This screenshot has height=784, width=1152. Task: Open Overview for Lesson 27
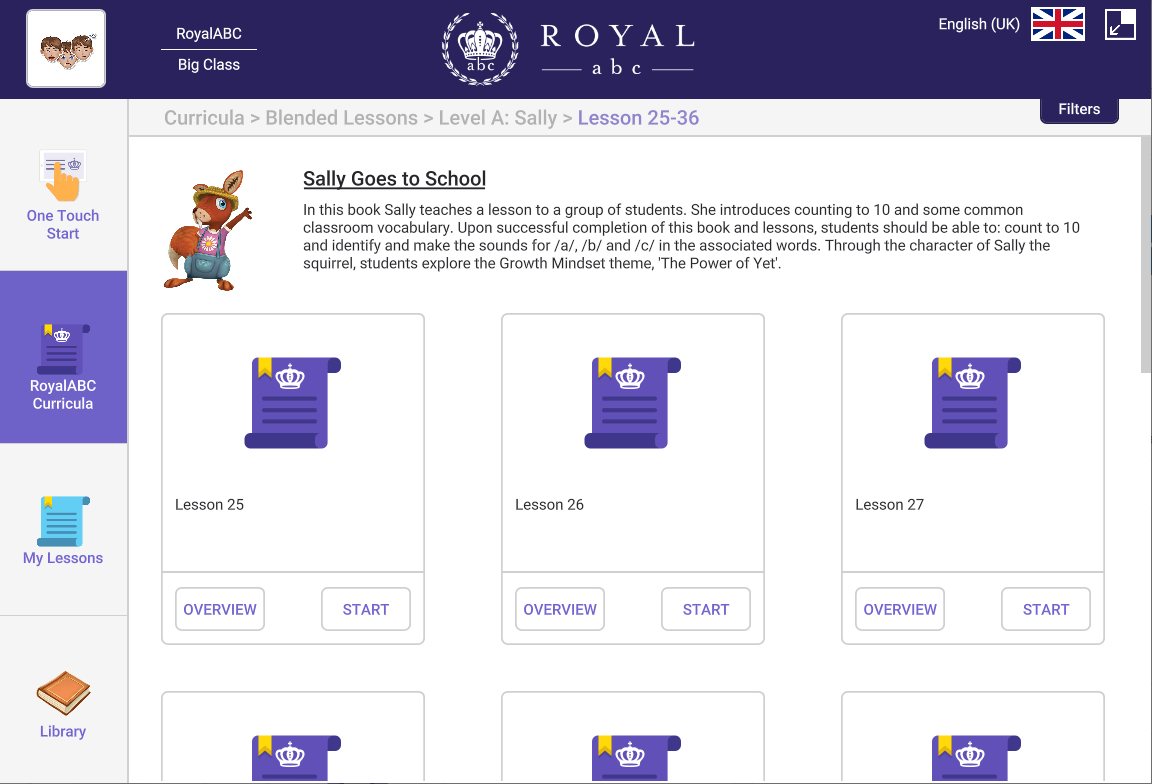pos(900,609)
